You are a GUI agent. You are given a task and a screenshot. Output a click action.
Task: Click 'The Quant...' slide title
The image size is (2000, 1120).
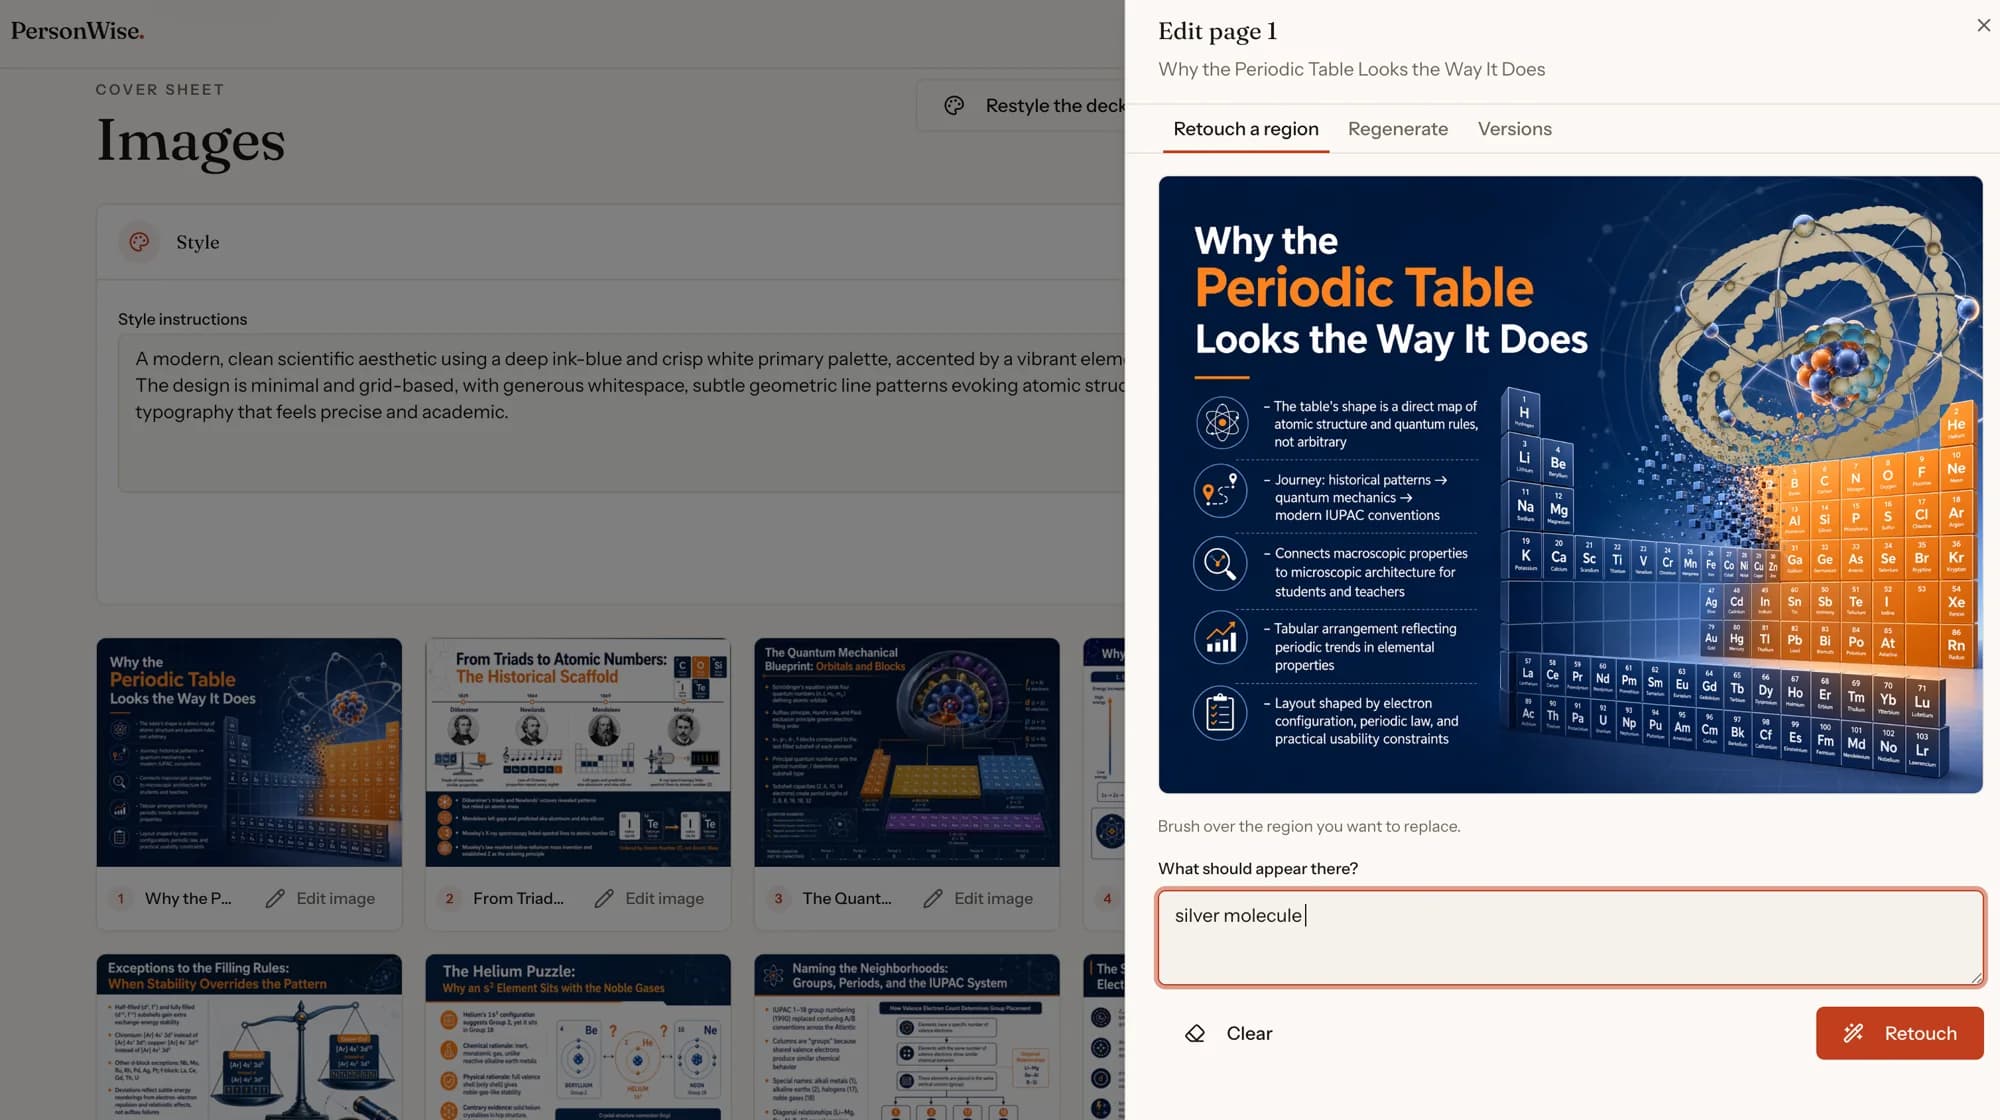pos(846,898)
